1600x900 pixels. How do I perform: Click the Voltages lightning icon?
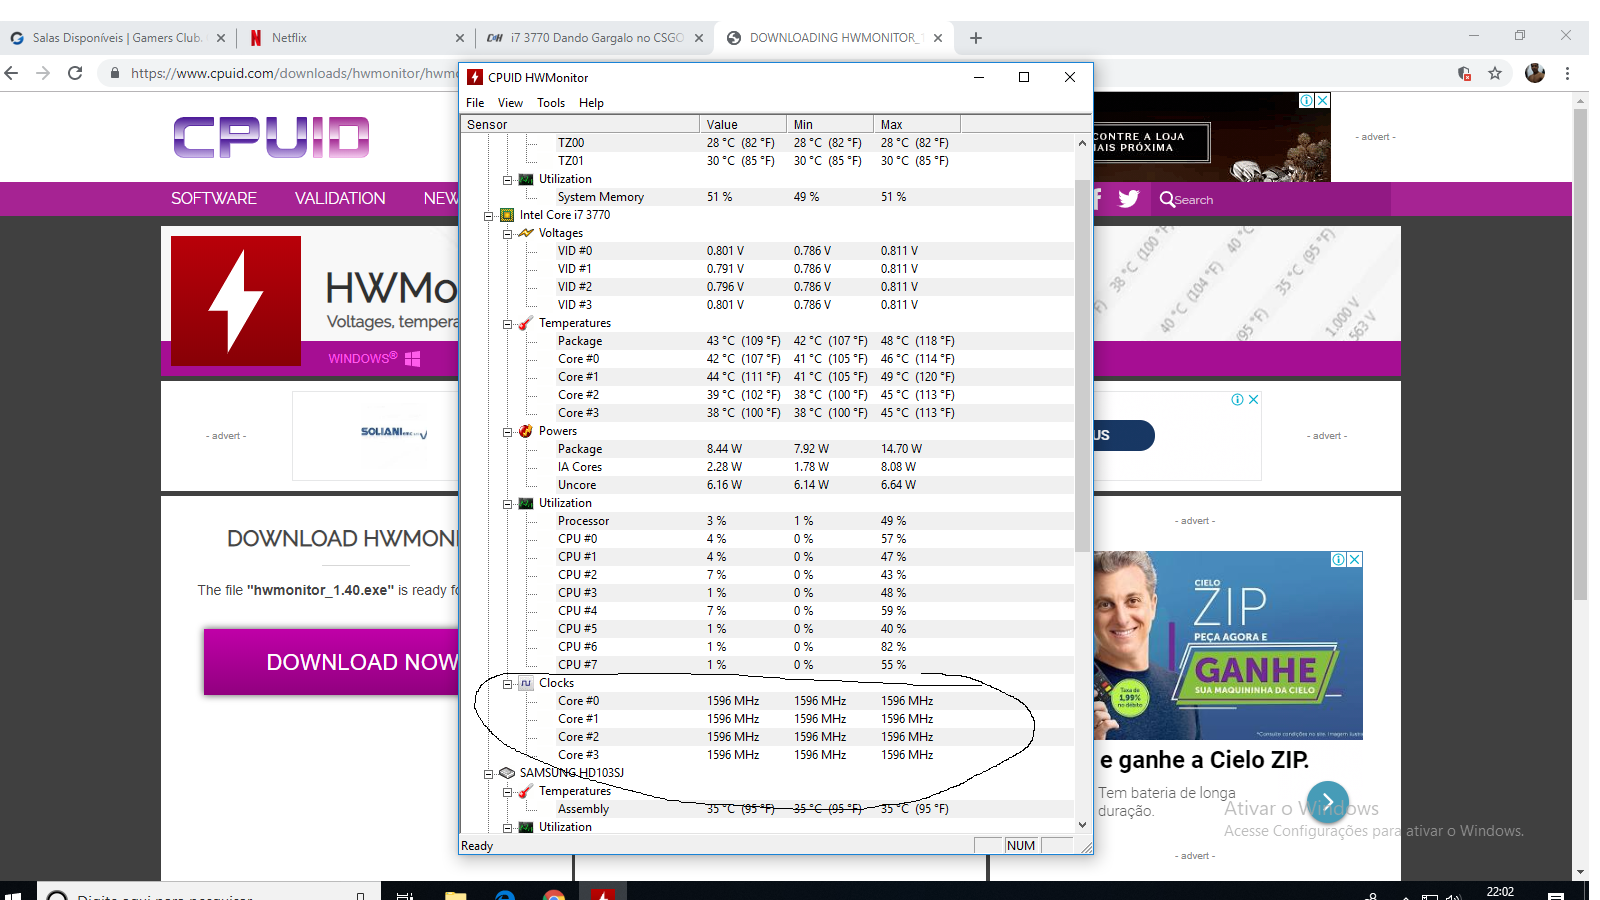pyautogui.click(x=526, y=233)
